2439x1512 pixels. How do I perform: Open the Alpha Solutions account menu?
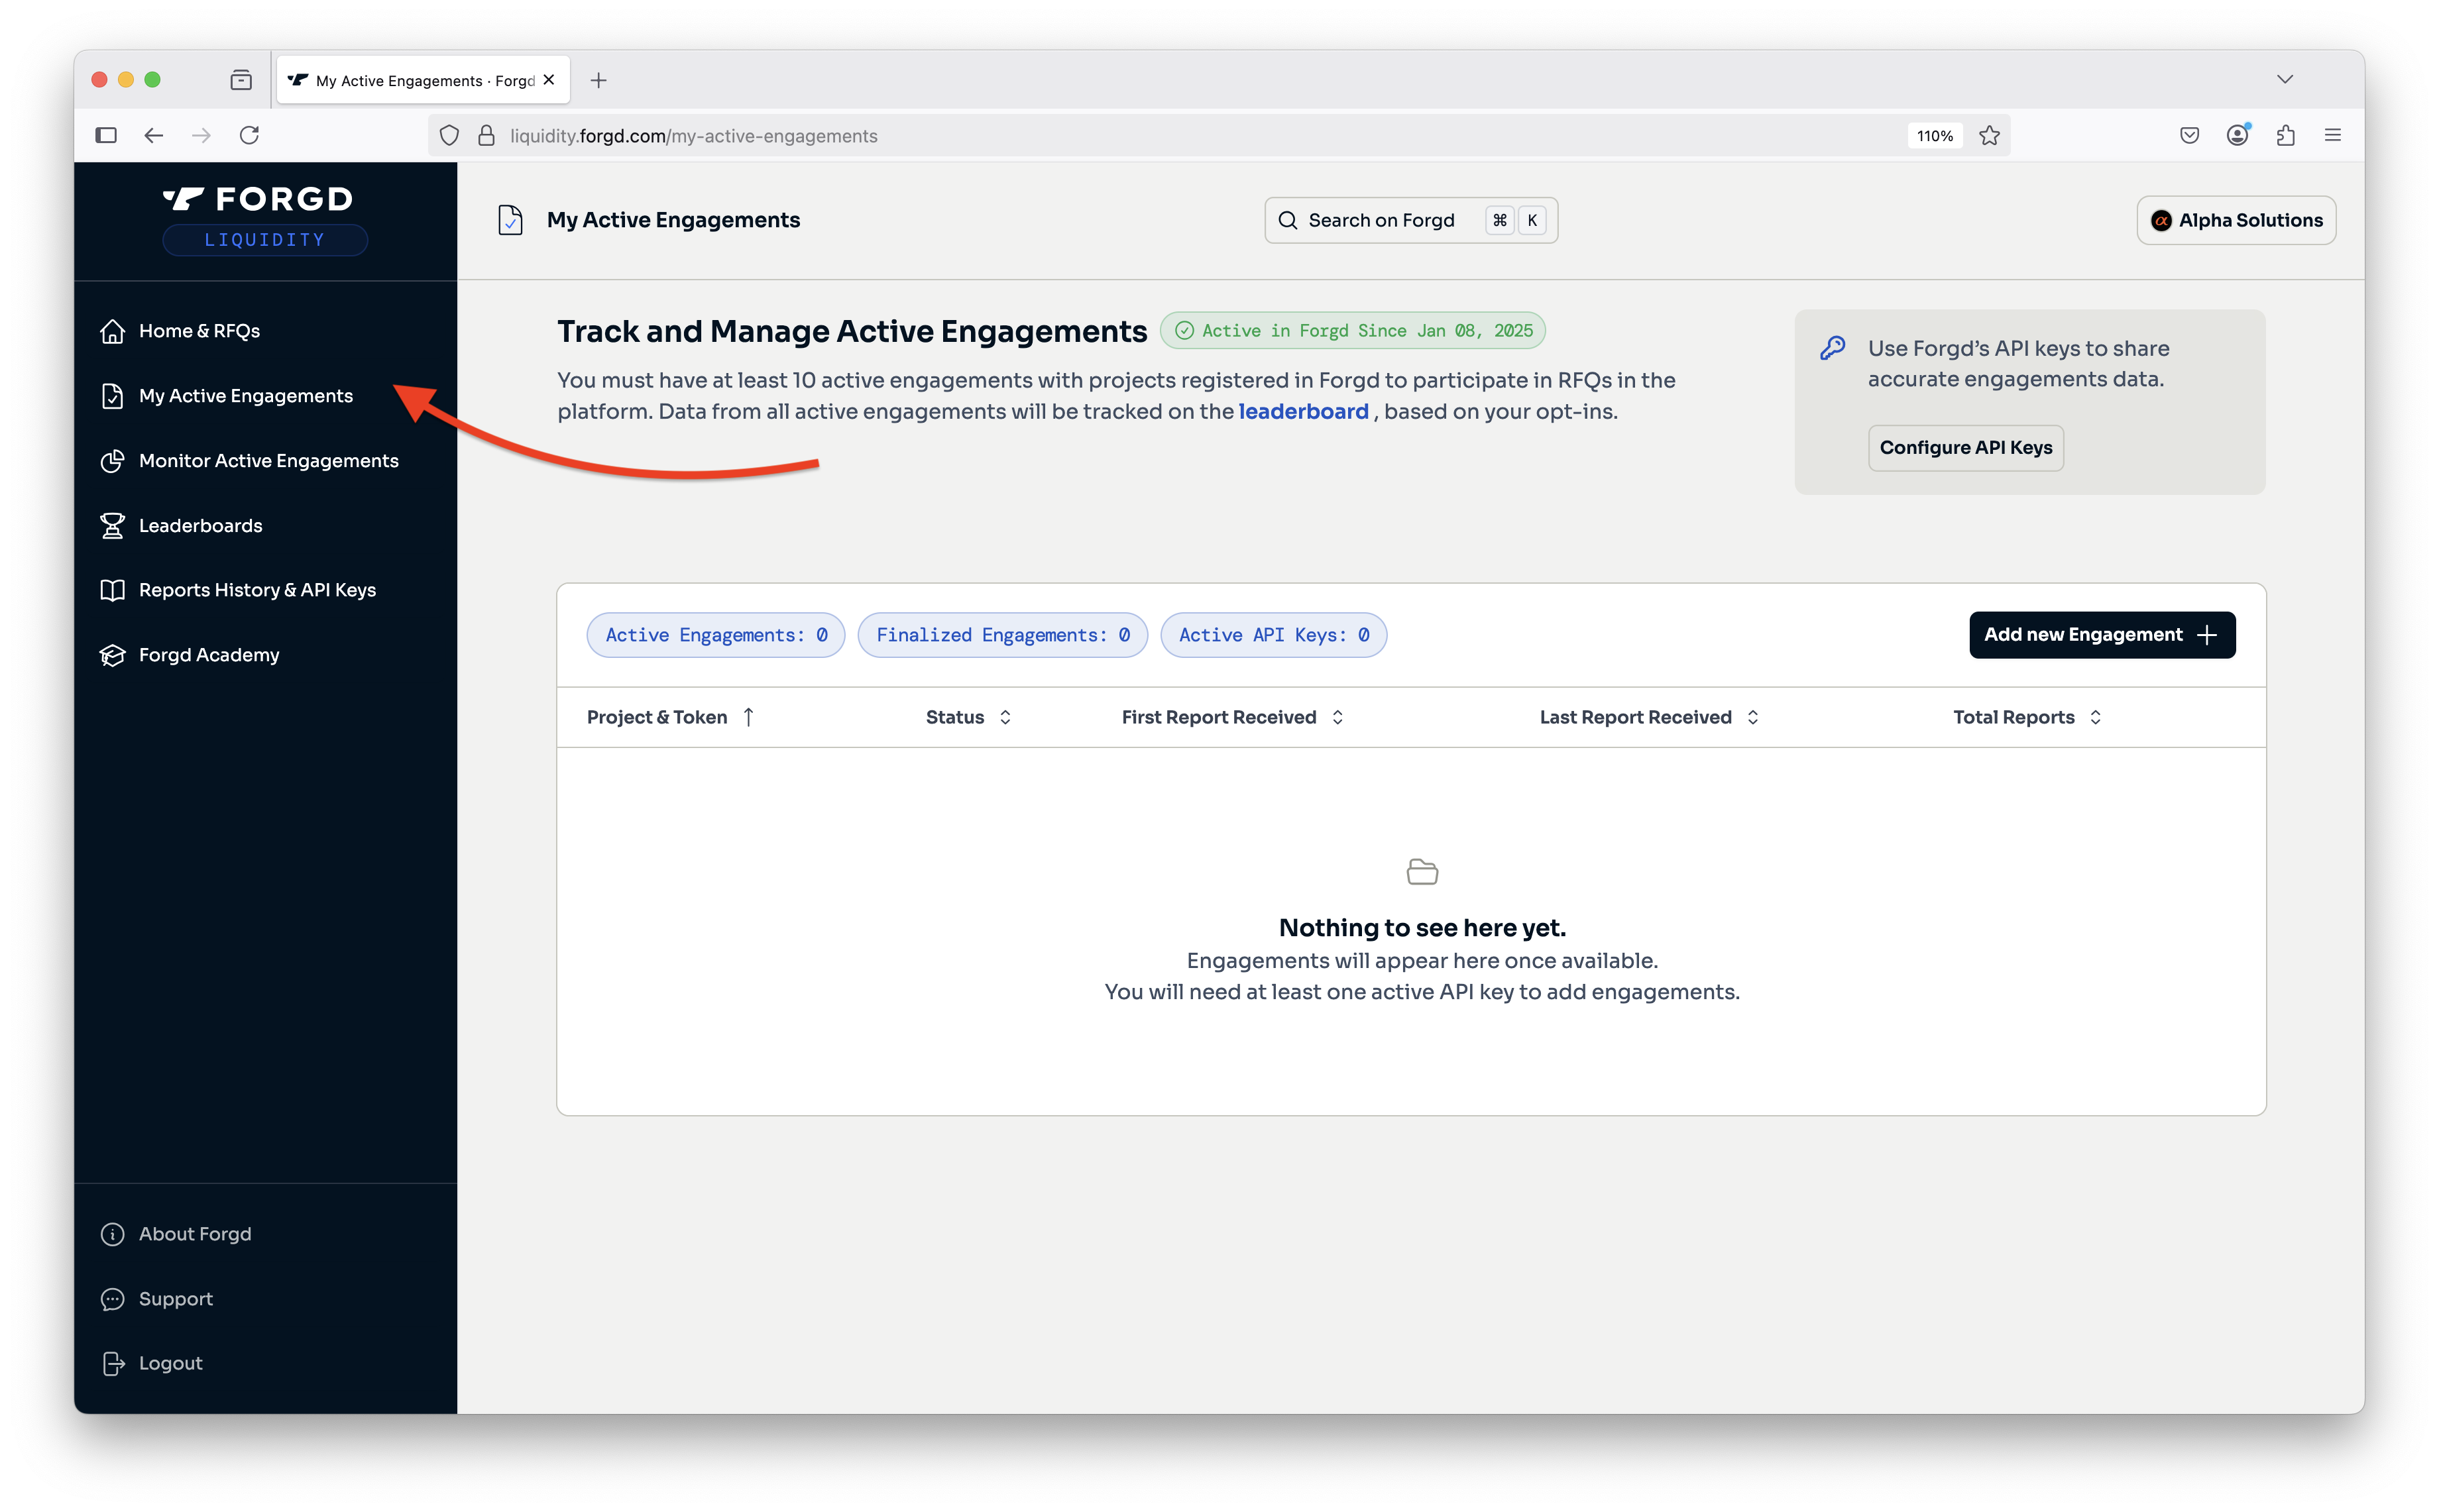[x=2236, y=220]
